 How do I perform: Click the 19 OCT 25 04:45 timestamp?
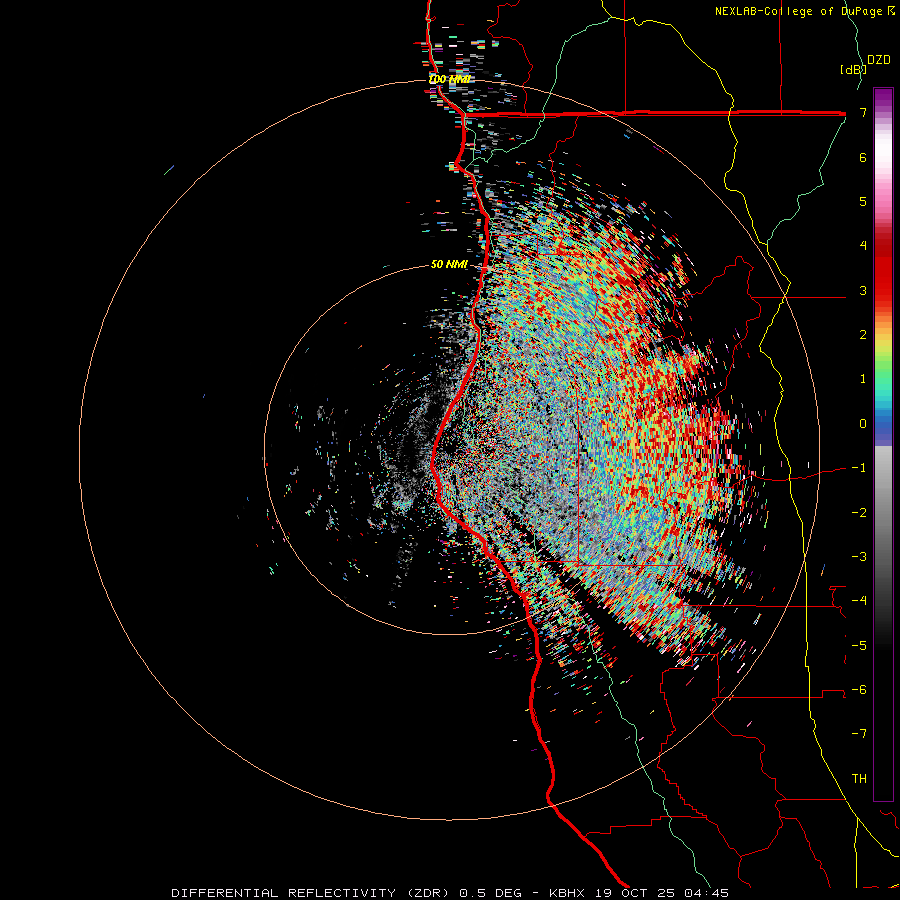pos(660,893)
